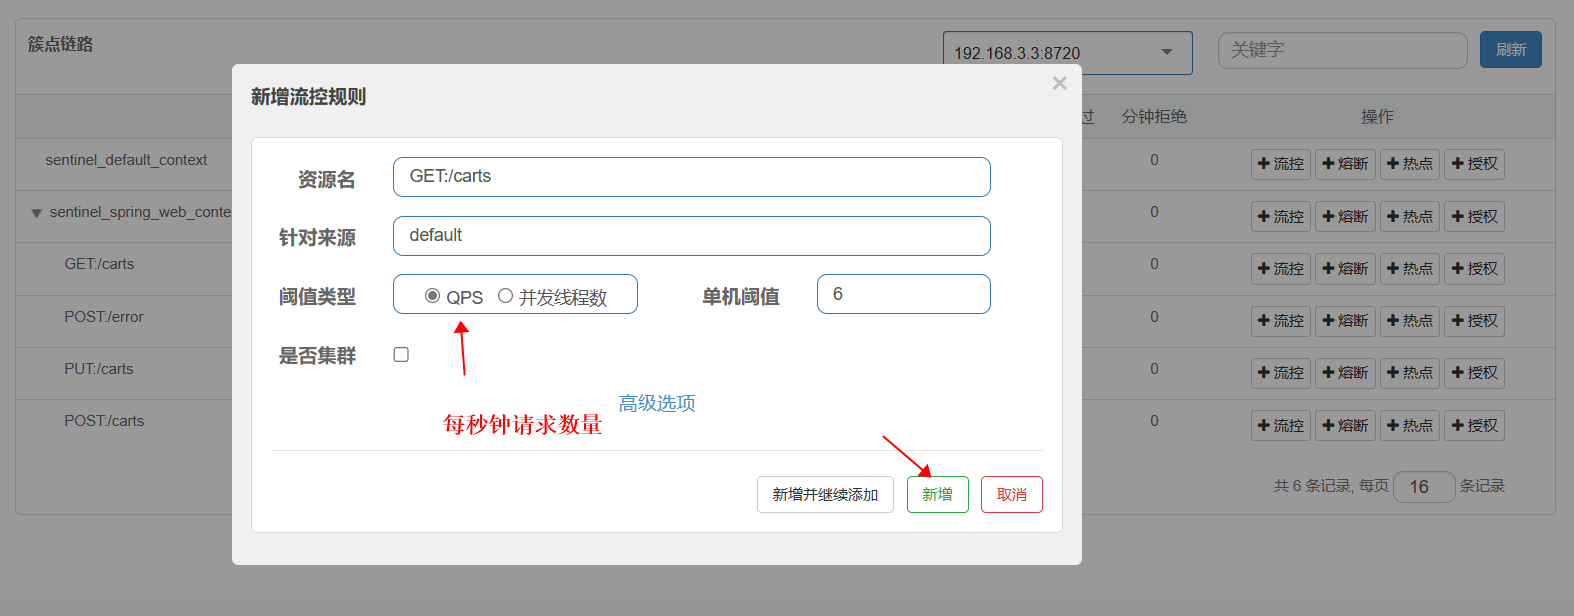Screen dimensions: 1574x616
Task: Close the 新增流控规则 dialog with X
Action: click(1059, 83)
